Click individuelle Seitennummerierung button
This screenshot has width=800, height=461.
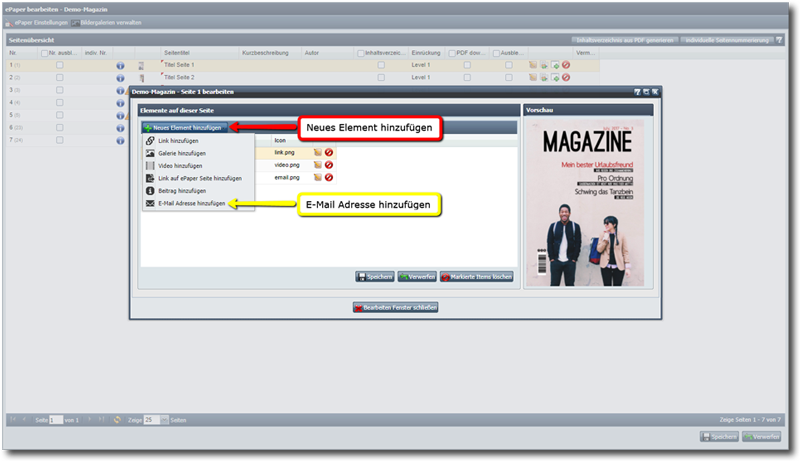coord(727,40)
